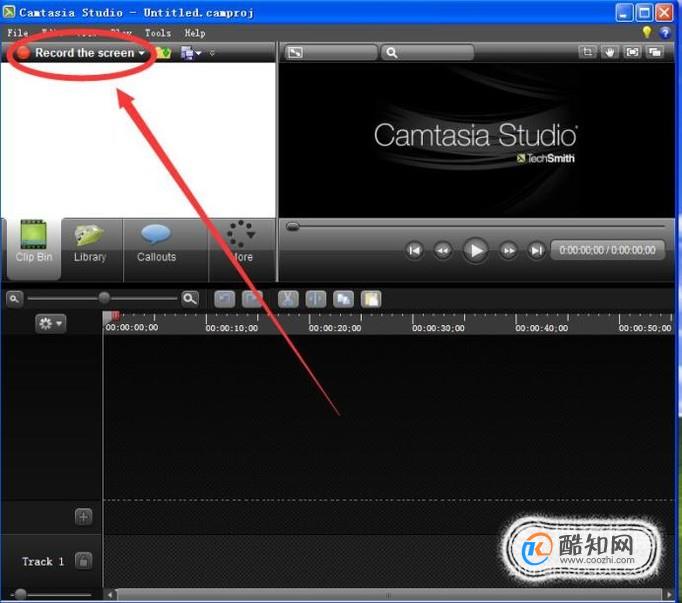This screenshot has width=682, height=603.
Task: Open the editing dimensions field in preview toolbar
Action: point(331,53)
